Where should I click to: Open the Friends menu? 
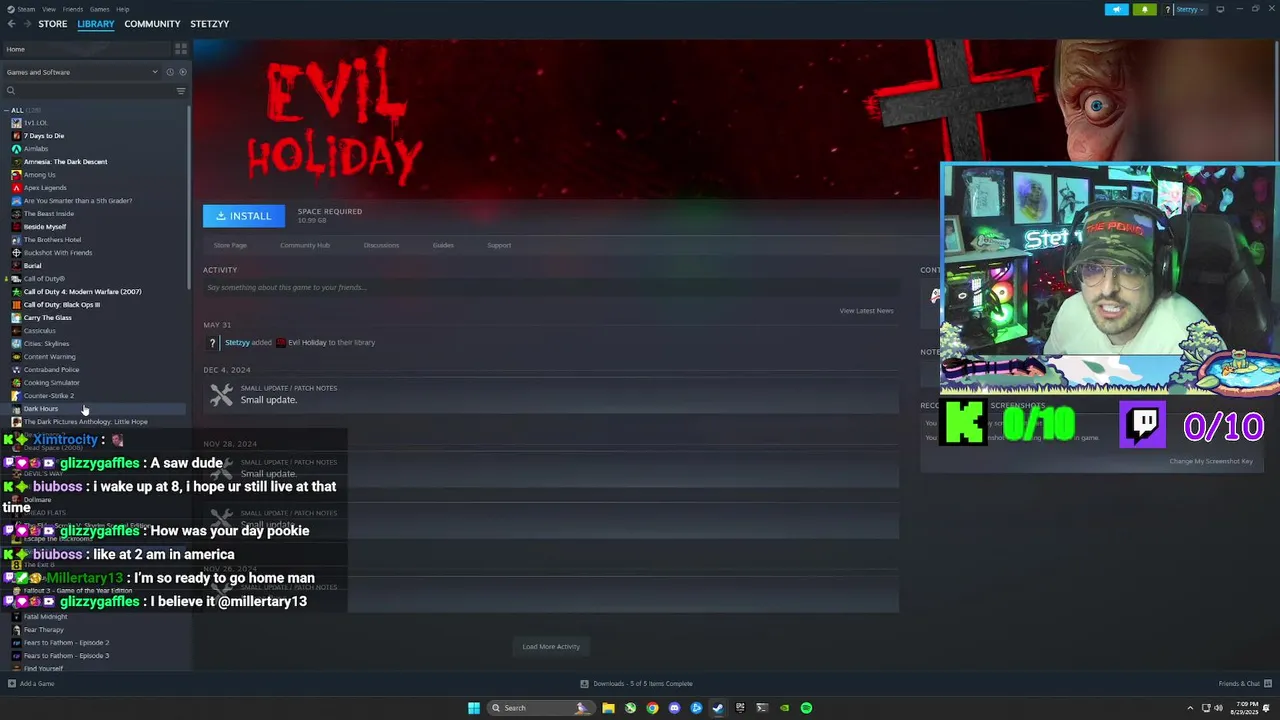click(73, 9)
